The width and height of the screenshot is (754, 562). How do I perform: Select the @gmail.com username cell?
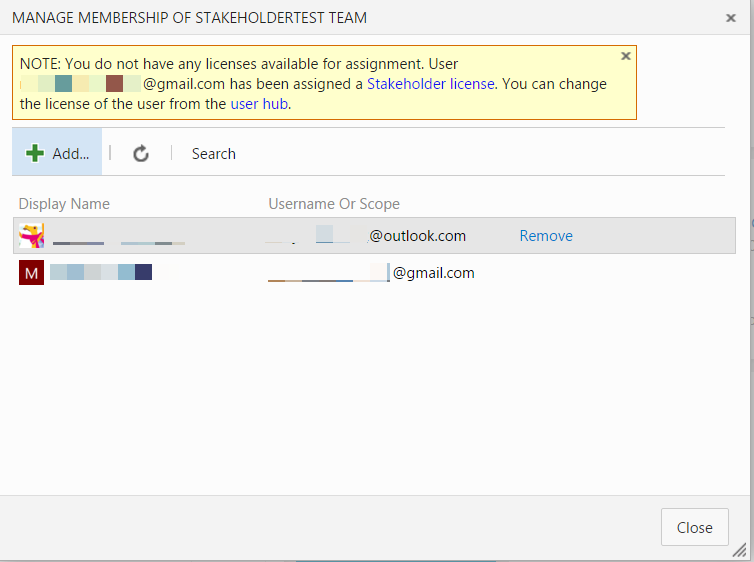coord(371,273)
